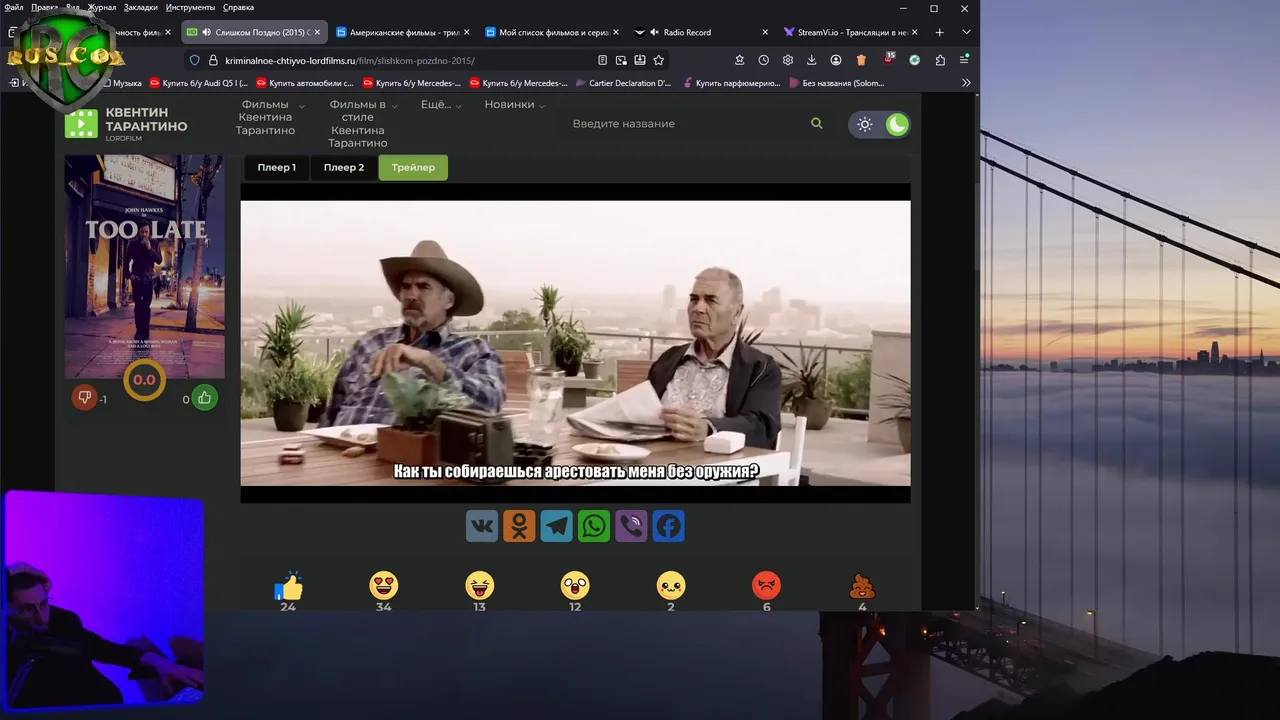Image resolution: width=1280 pixels, height=720 pixels.
Task: Click the site search magnifier icon
Action: click(x=817, y=123)
